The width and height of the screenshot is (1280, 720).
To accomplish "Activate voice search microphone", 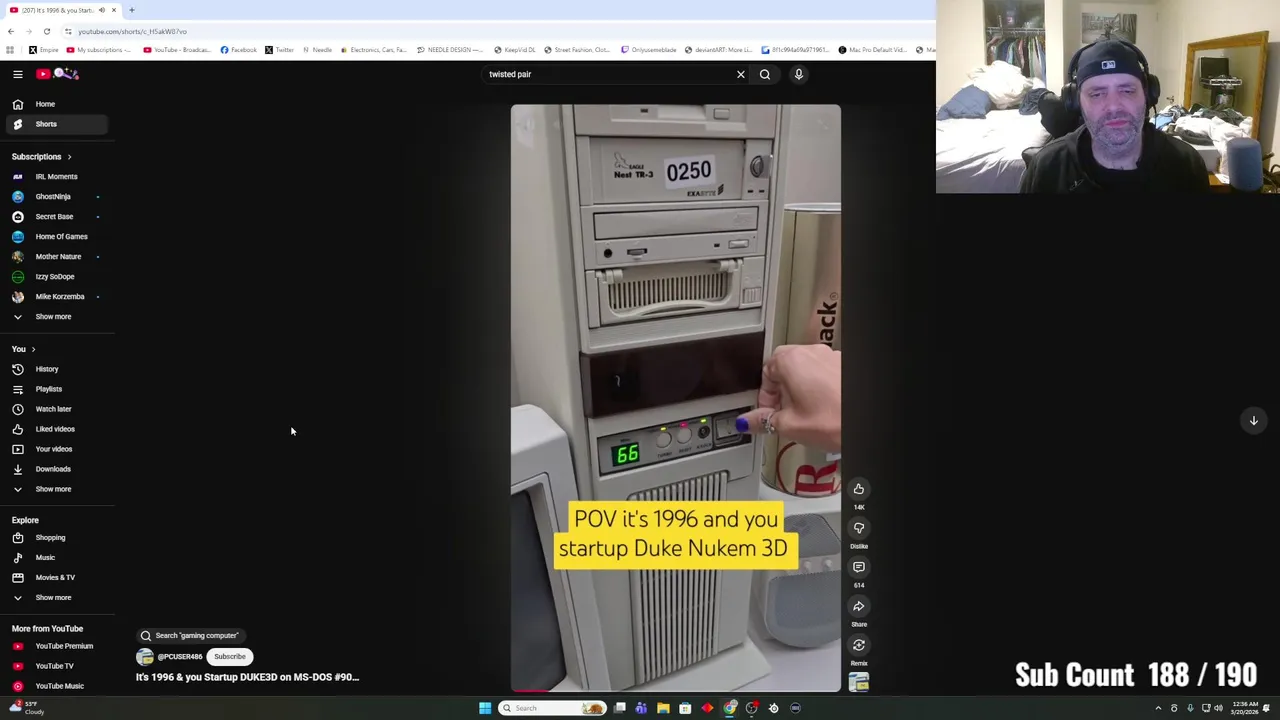I will click(799, 74).
